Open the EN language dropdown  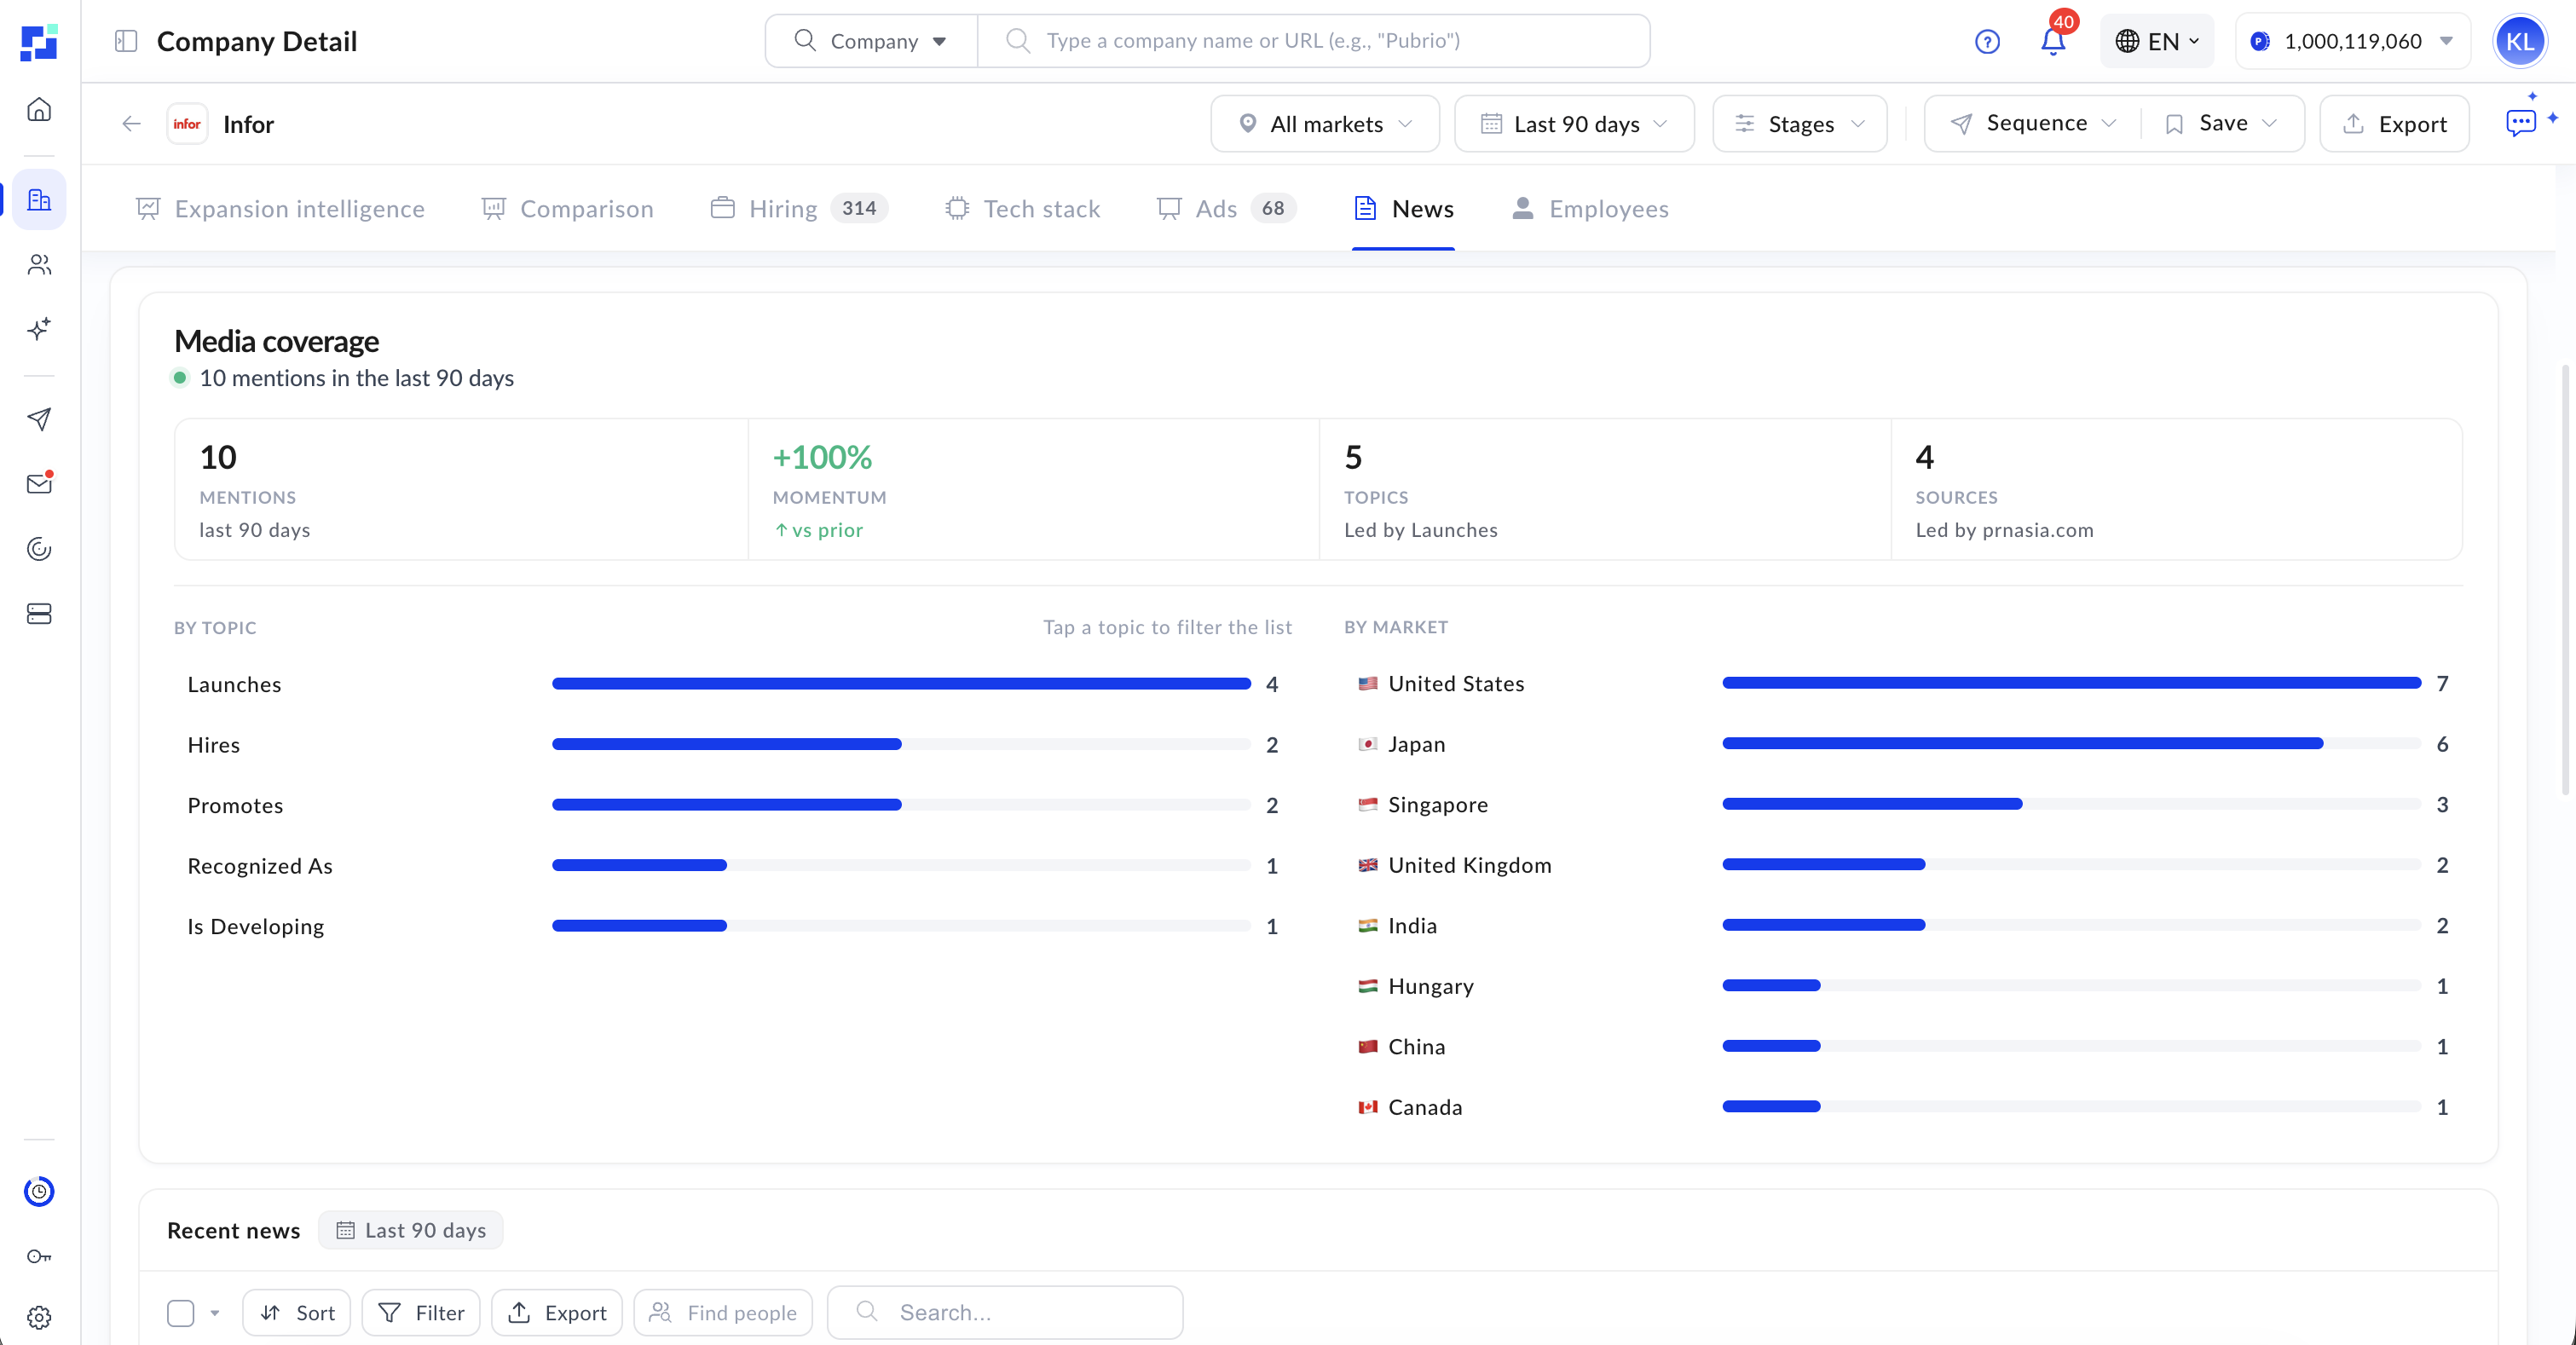coord(2157,41)
